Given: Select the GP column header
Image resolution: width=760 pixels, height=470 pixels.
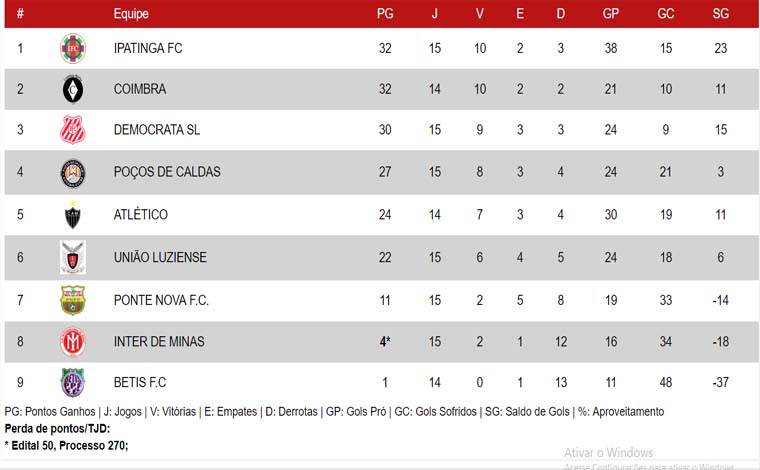Looking at the screenshot, I should [611, 14].
